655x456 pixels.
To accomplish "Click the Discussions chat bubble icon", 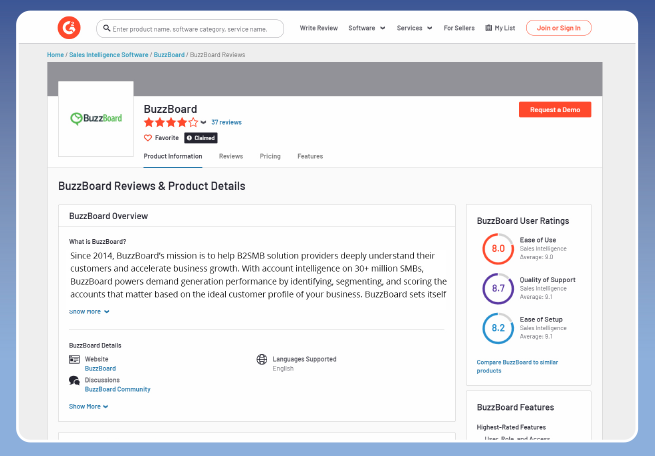I will pos(74,380).
